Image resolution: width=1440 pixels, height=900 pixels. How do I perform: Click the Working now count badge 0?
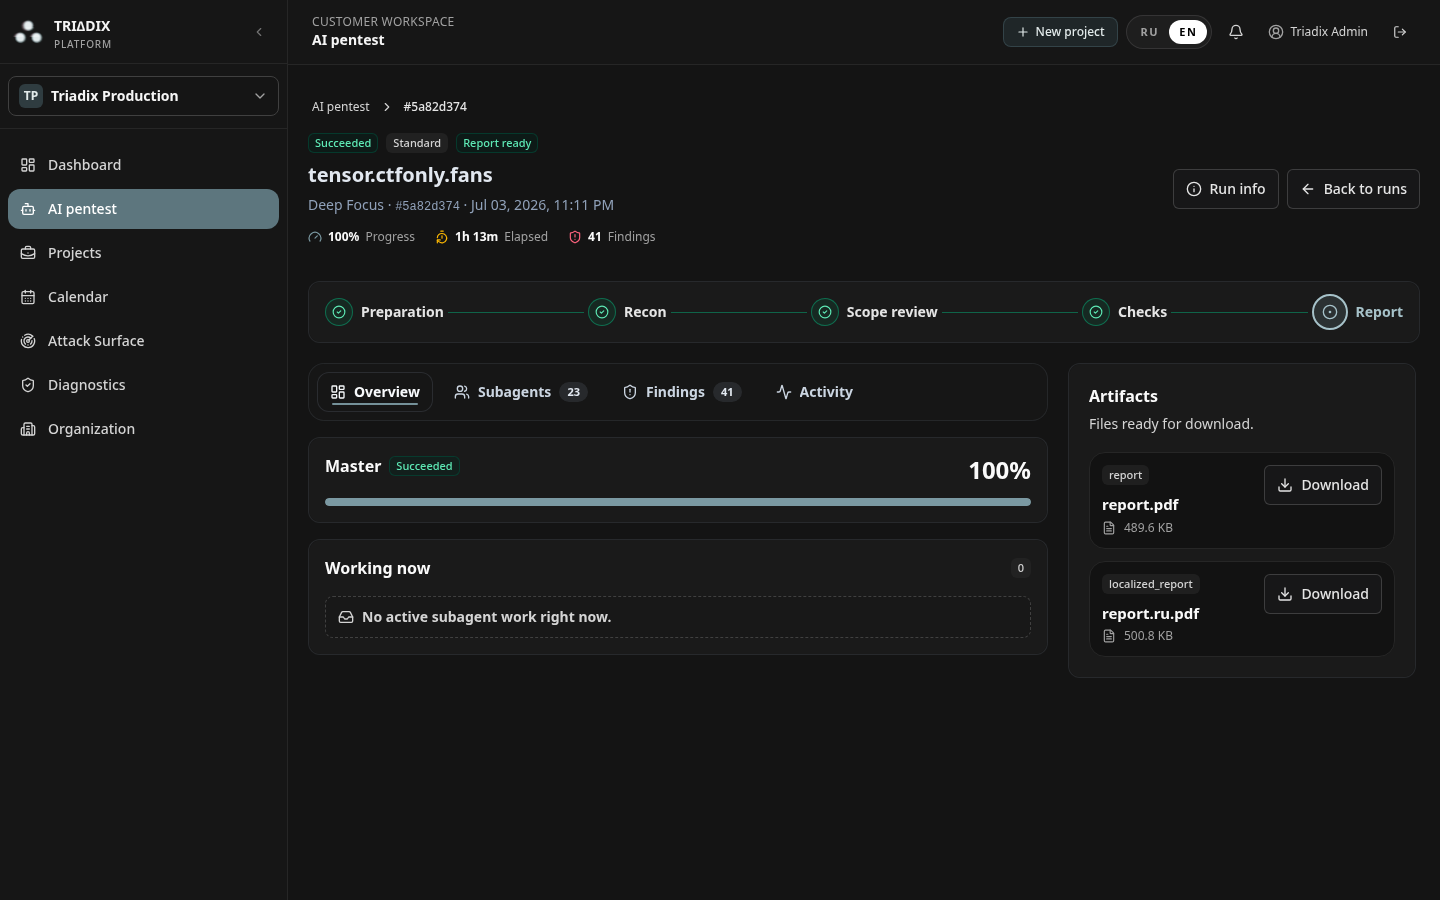1020,568
